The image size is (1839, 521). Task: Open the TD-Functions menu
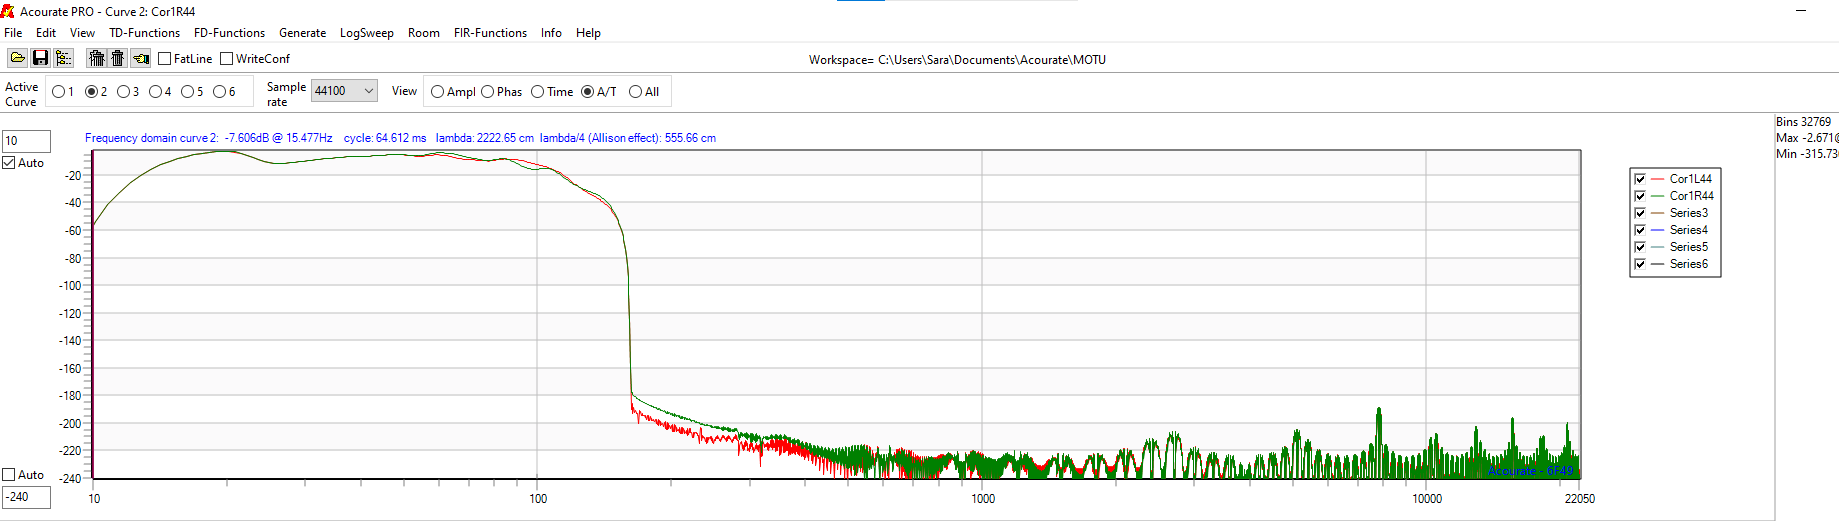tap(144, 33)
